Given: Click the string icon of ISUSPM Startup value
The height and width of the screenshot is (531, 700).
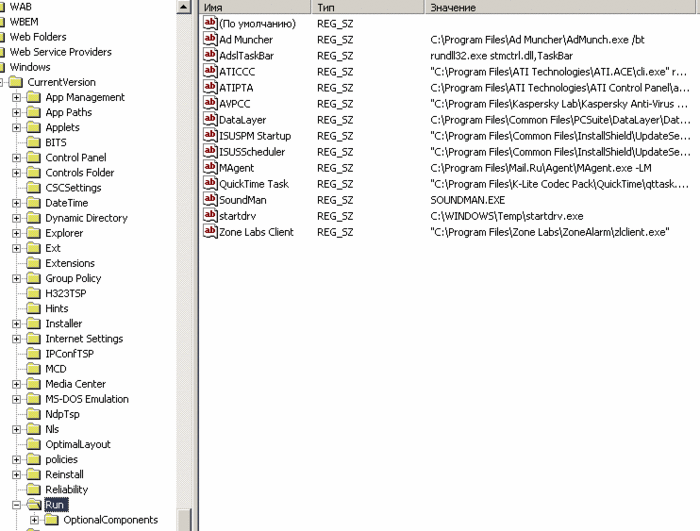Looking at the screenshot, I should coord(210,135).
